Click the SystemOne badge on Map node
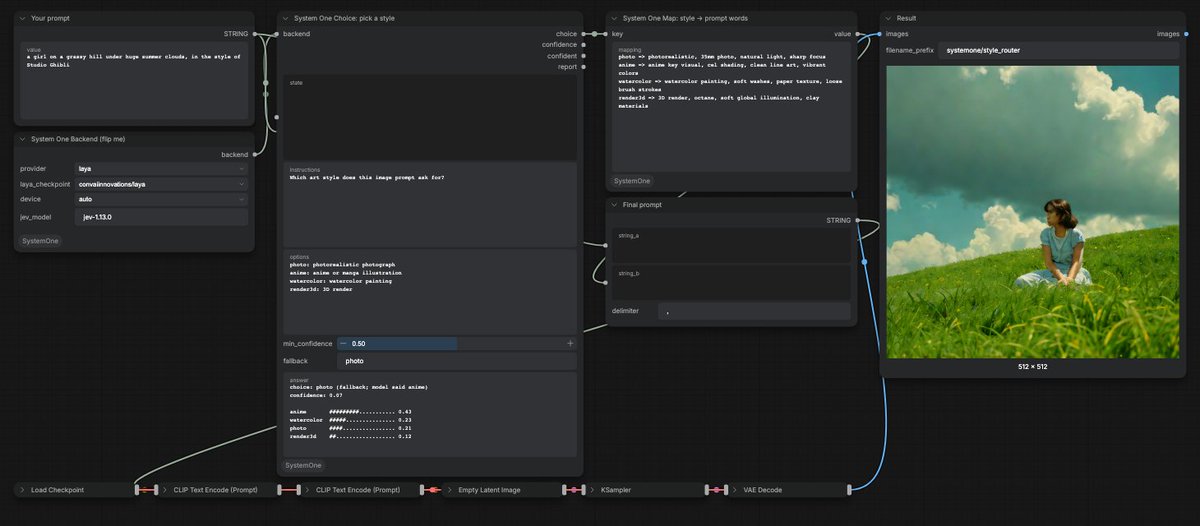Image resolution: width=1200 pixels, height=526 pixels. (x=632, y=181)
